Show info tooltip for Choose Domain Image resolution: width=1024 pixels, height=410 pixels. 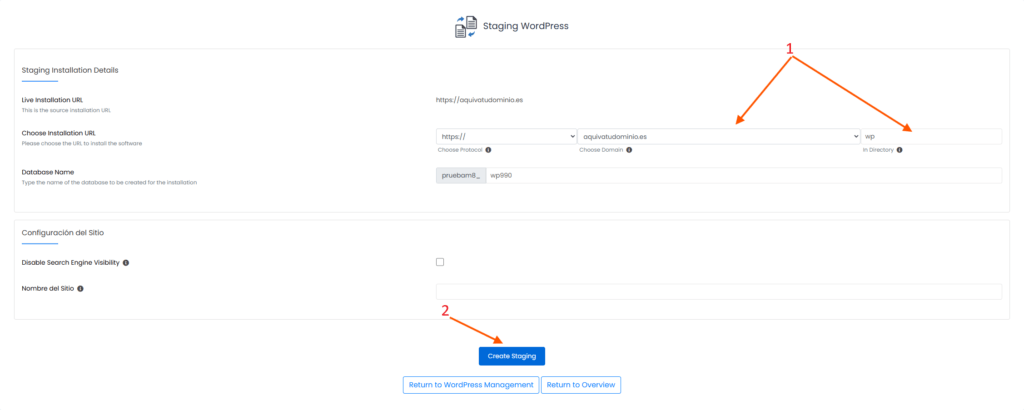(x=629, y=150)
